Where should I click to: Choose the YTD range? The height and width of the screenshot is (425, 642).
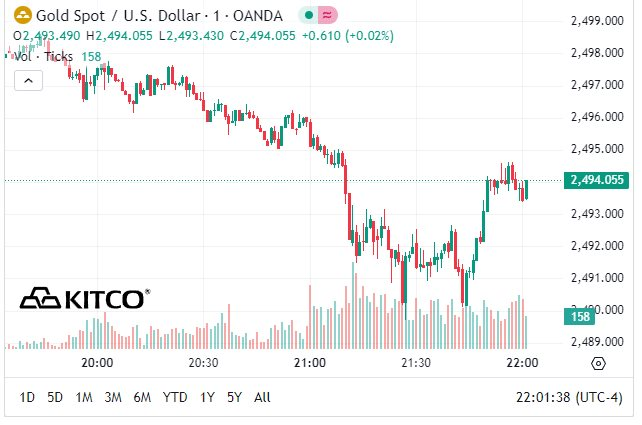pos(175,397)
